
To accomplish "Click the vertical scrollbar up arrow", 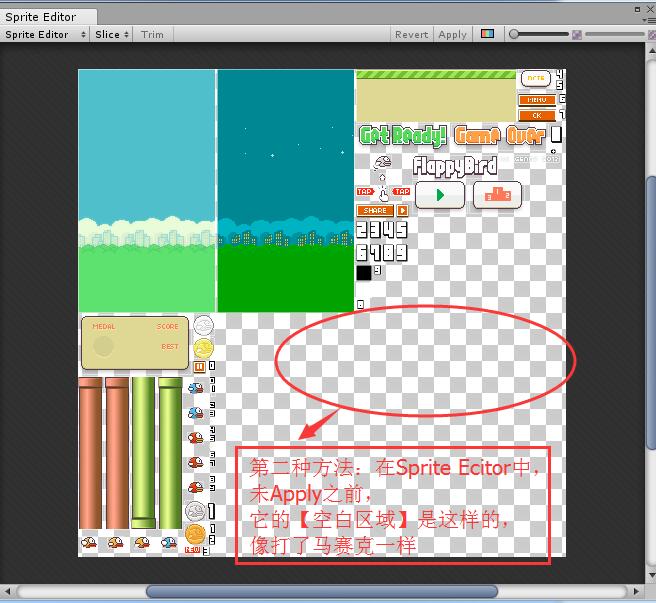I will tap(651, 51).
